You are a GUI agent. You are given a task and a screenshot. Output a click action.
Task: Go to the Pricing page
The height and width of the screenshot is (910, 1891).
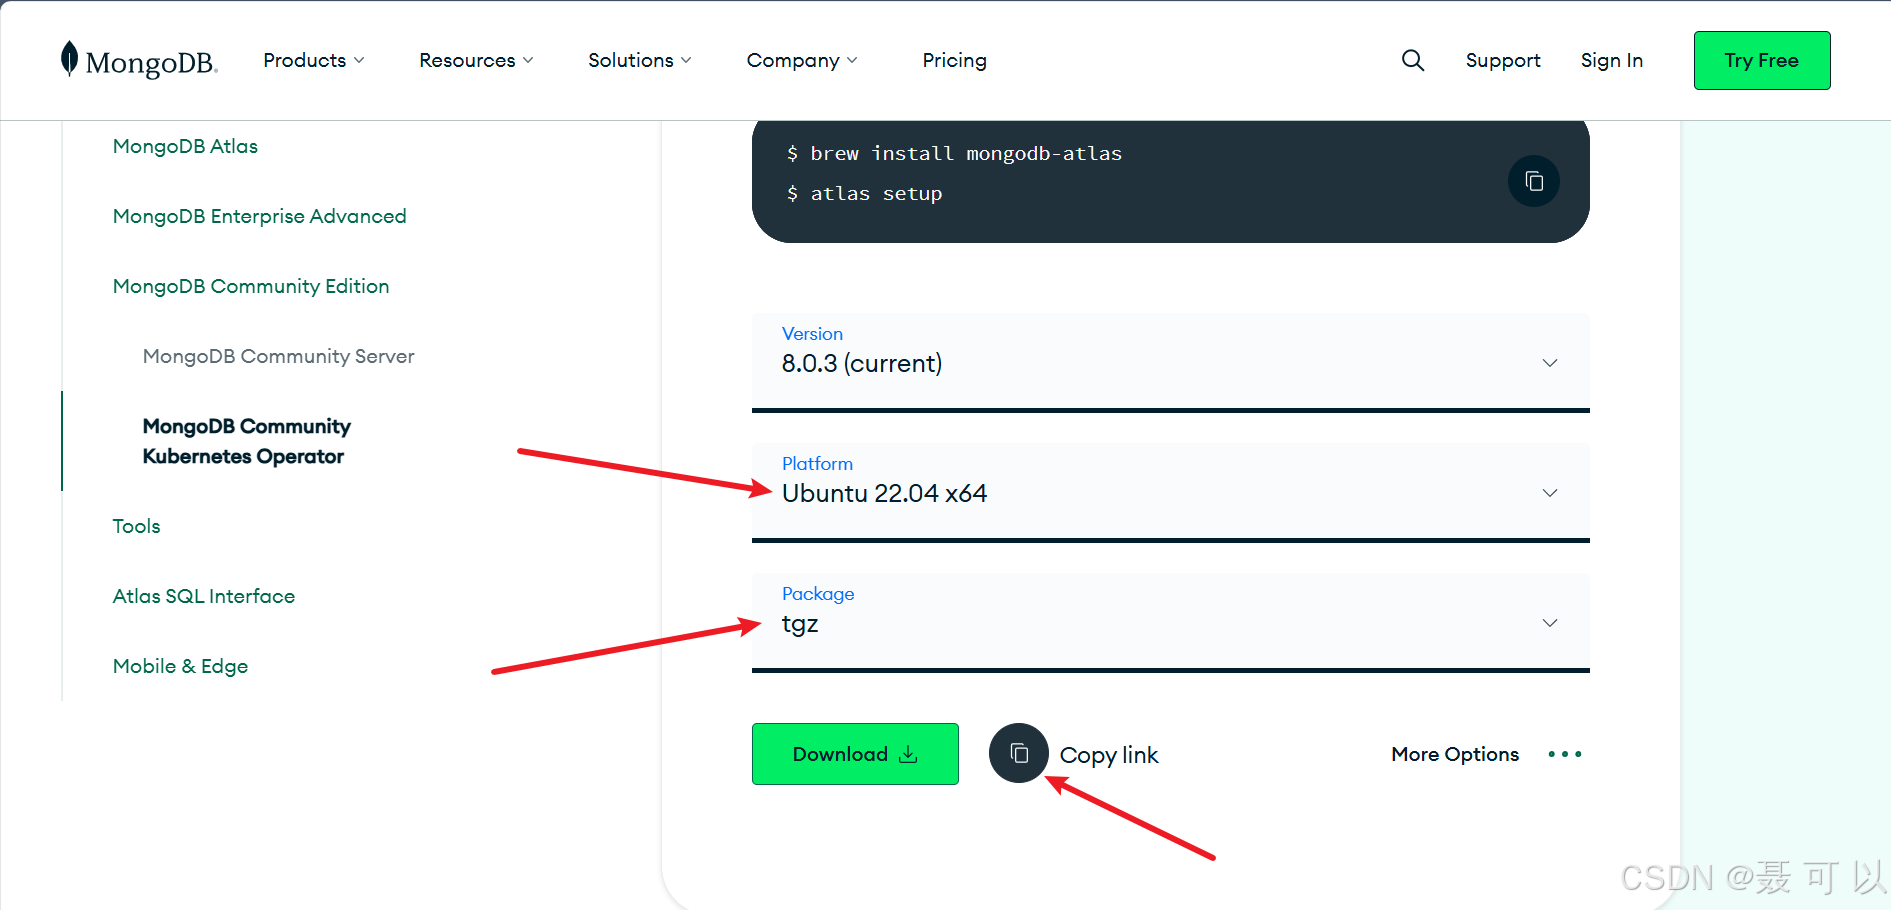(954, 60)
